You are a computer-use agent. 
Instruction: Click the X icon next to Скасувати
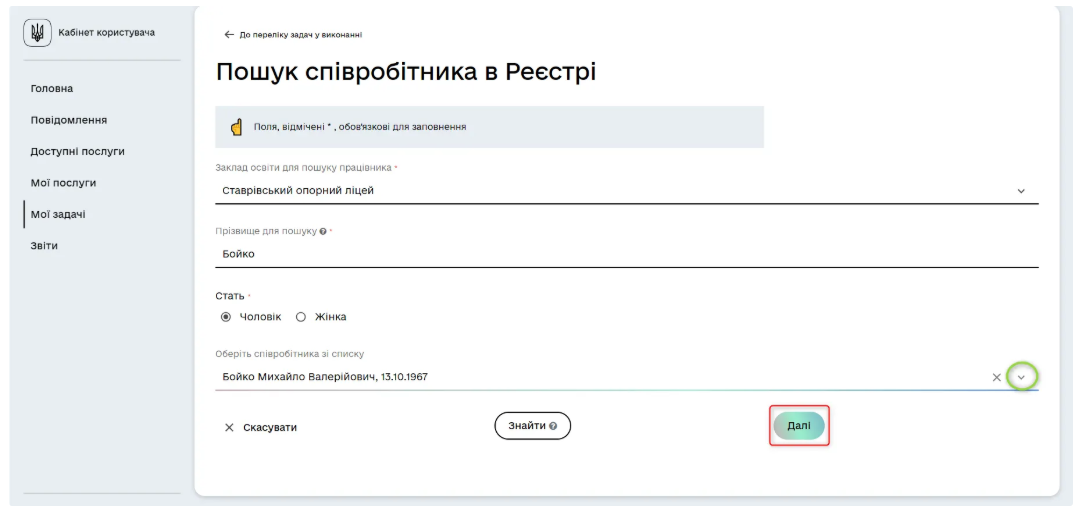tap(229, 427)
